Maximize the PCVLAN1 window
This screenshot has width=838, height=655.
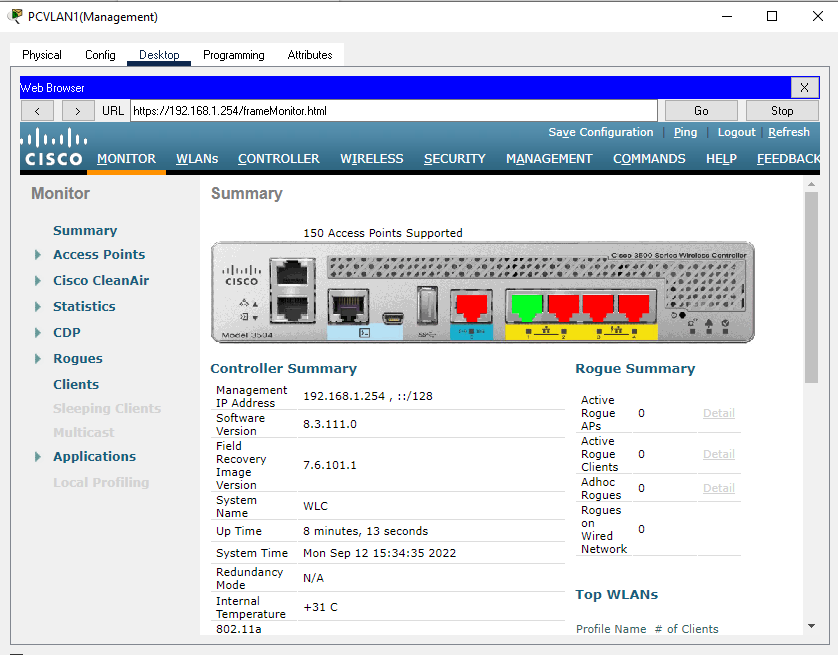(772, 16)
